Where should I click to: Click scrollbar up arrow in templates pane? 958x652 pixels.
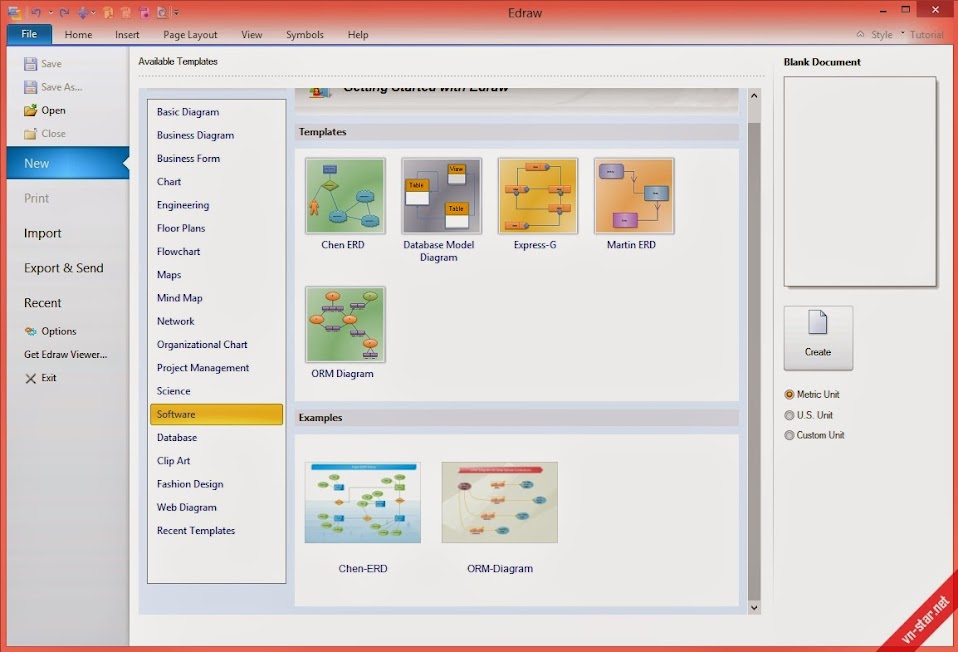click(754, 96)
